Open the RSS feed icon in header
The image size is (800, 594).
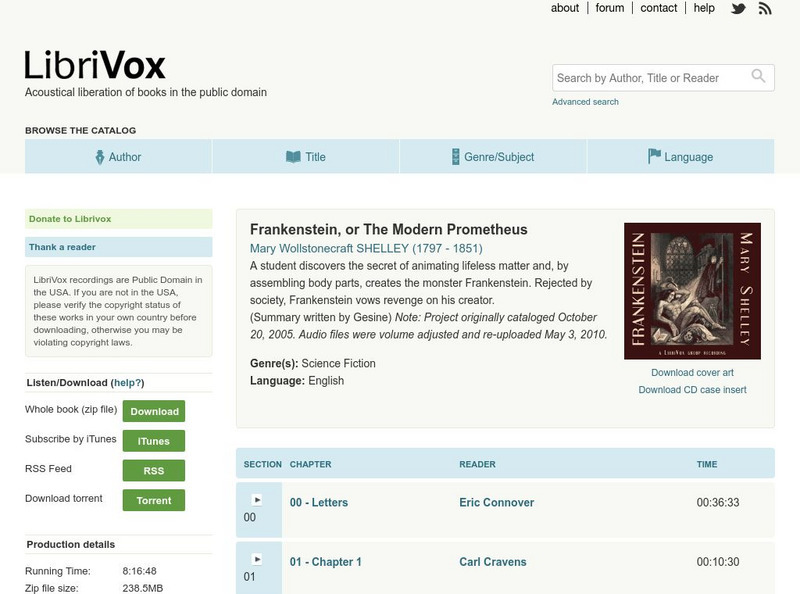[765, 9]
